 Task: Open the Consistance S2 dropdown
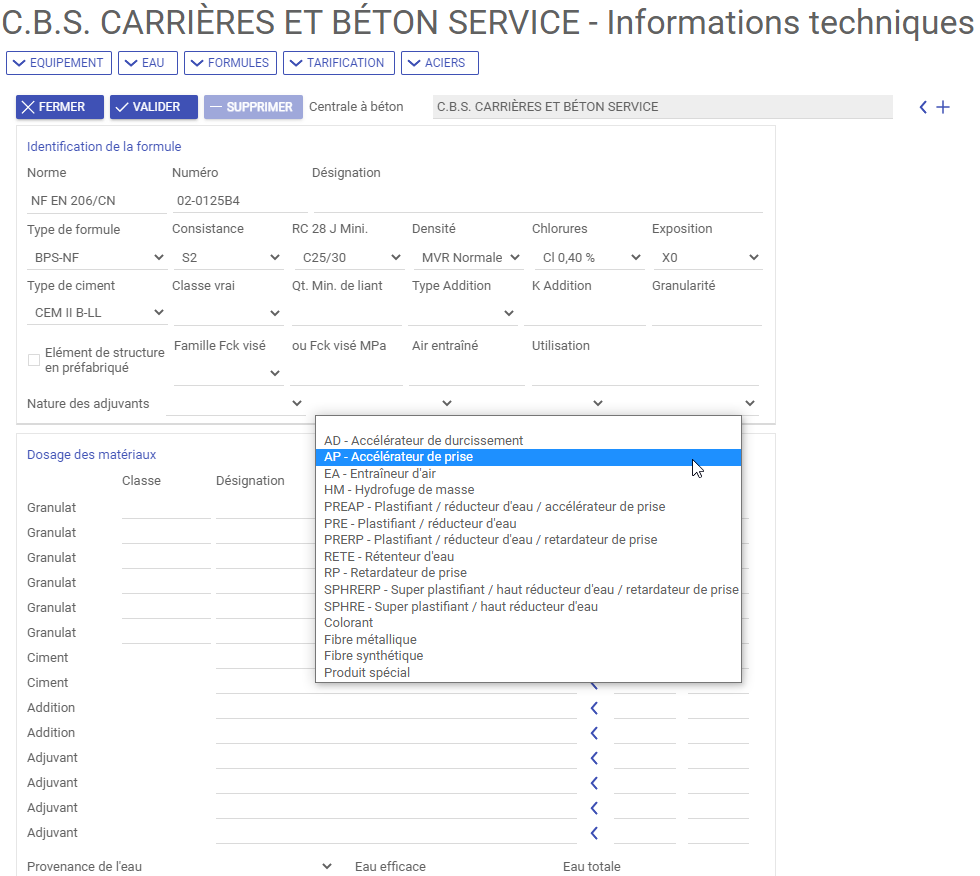[228, 257]
